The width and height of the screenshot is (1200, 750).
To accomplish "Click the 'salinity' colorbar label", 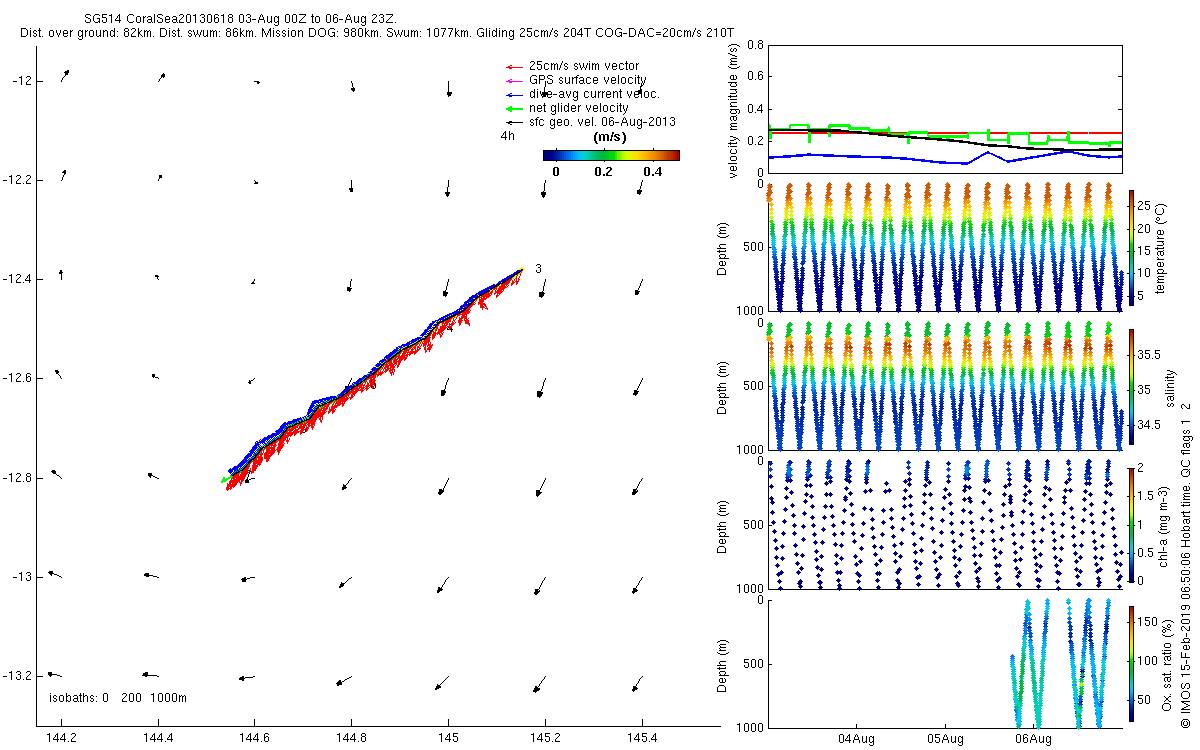I will coord(1169,386).
